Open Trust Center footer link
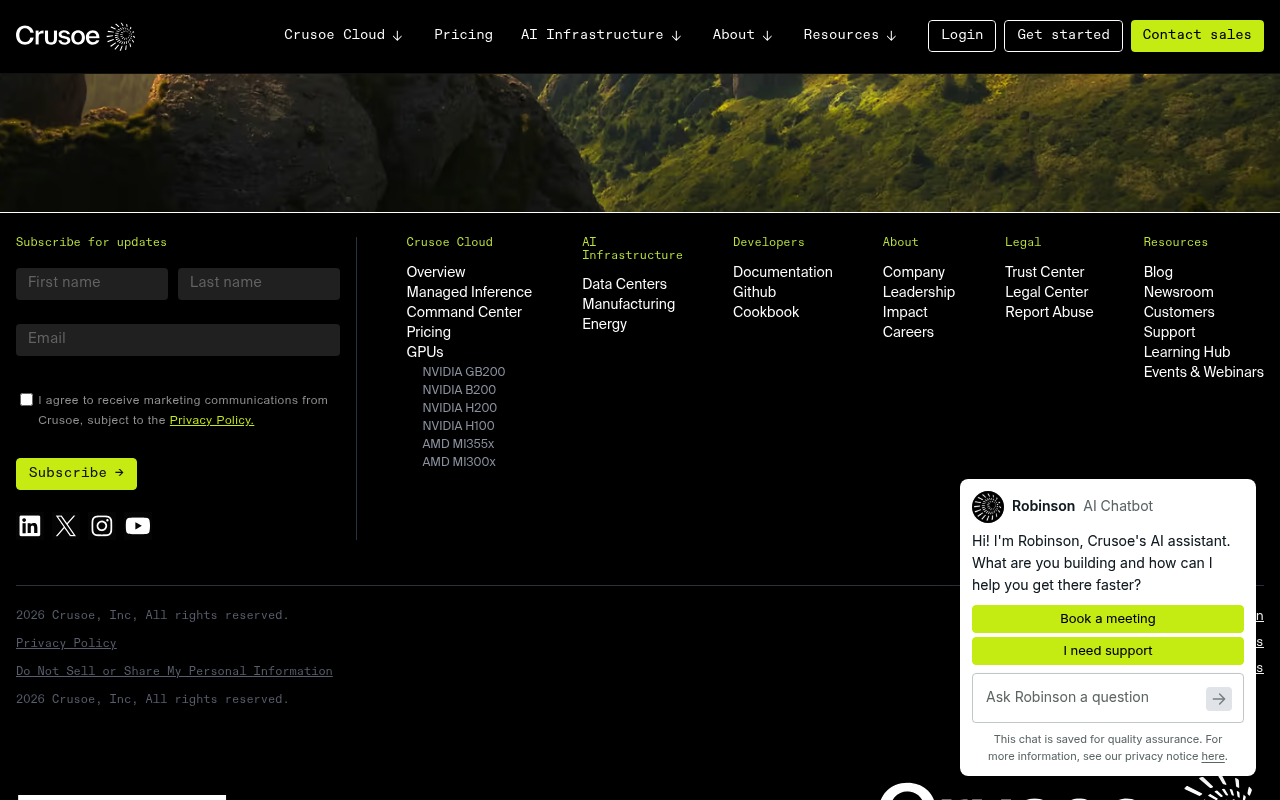1280x800 pixels. tap(1045, 272)
